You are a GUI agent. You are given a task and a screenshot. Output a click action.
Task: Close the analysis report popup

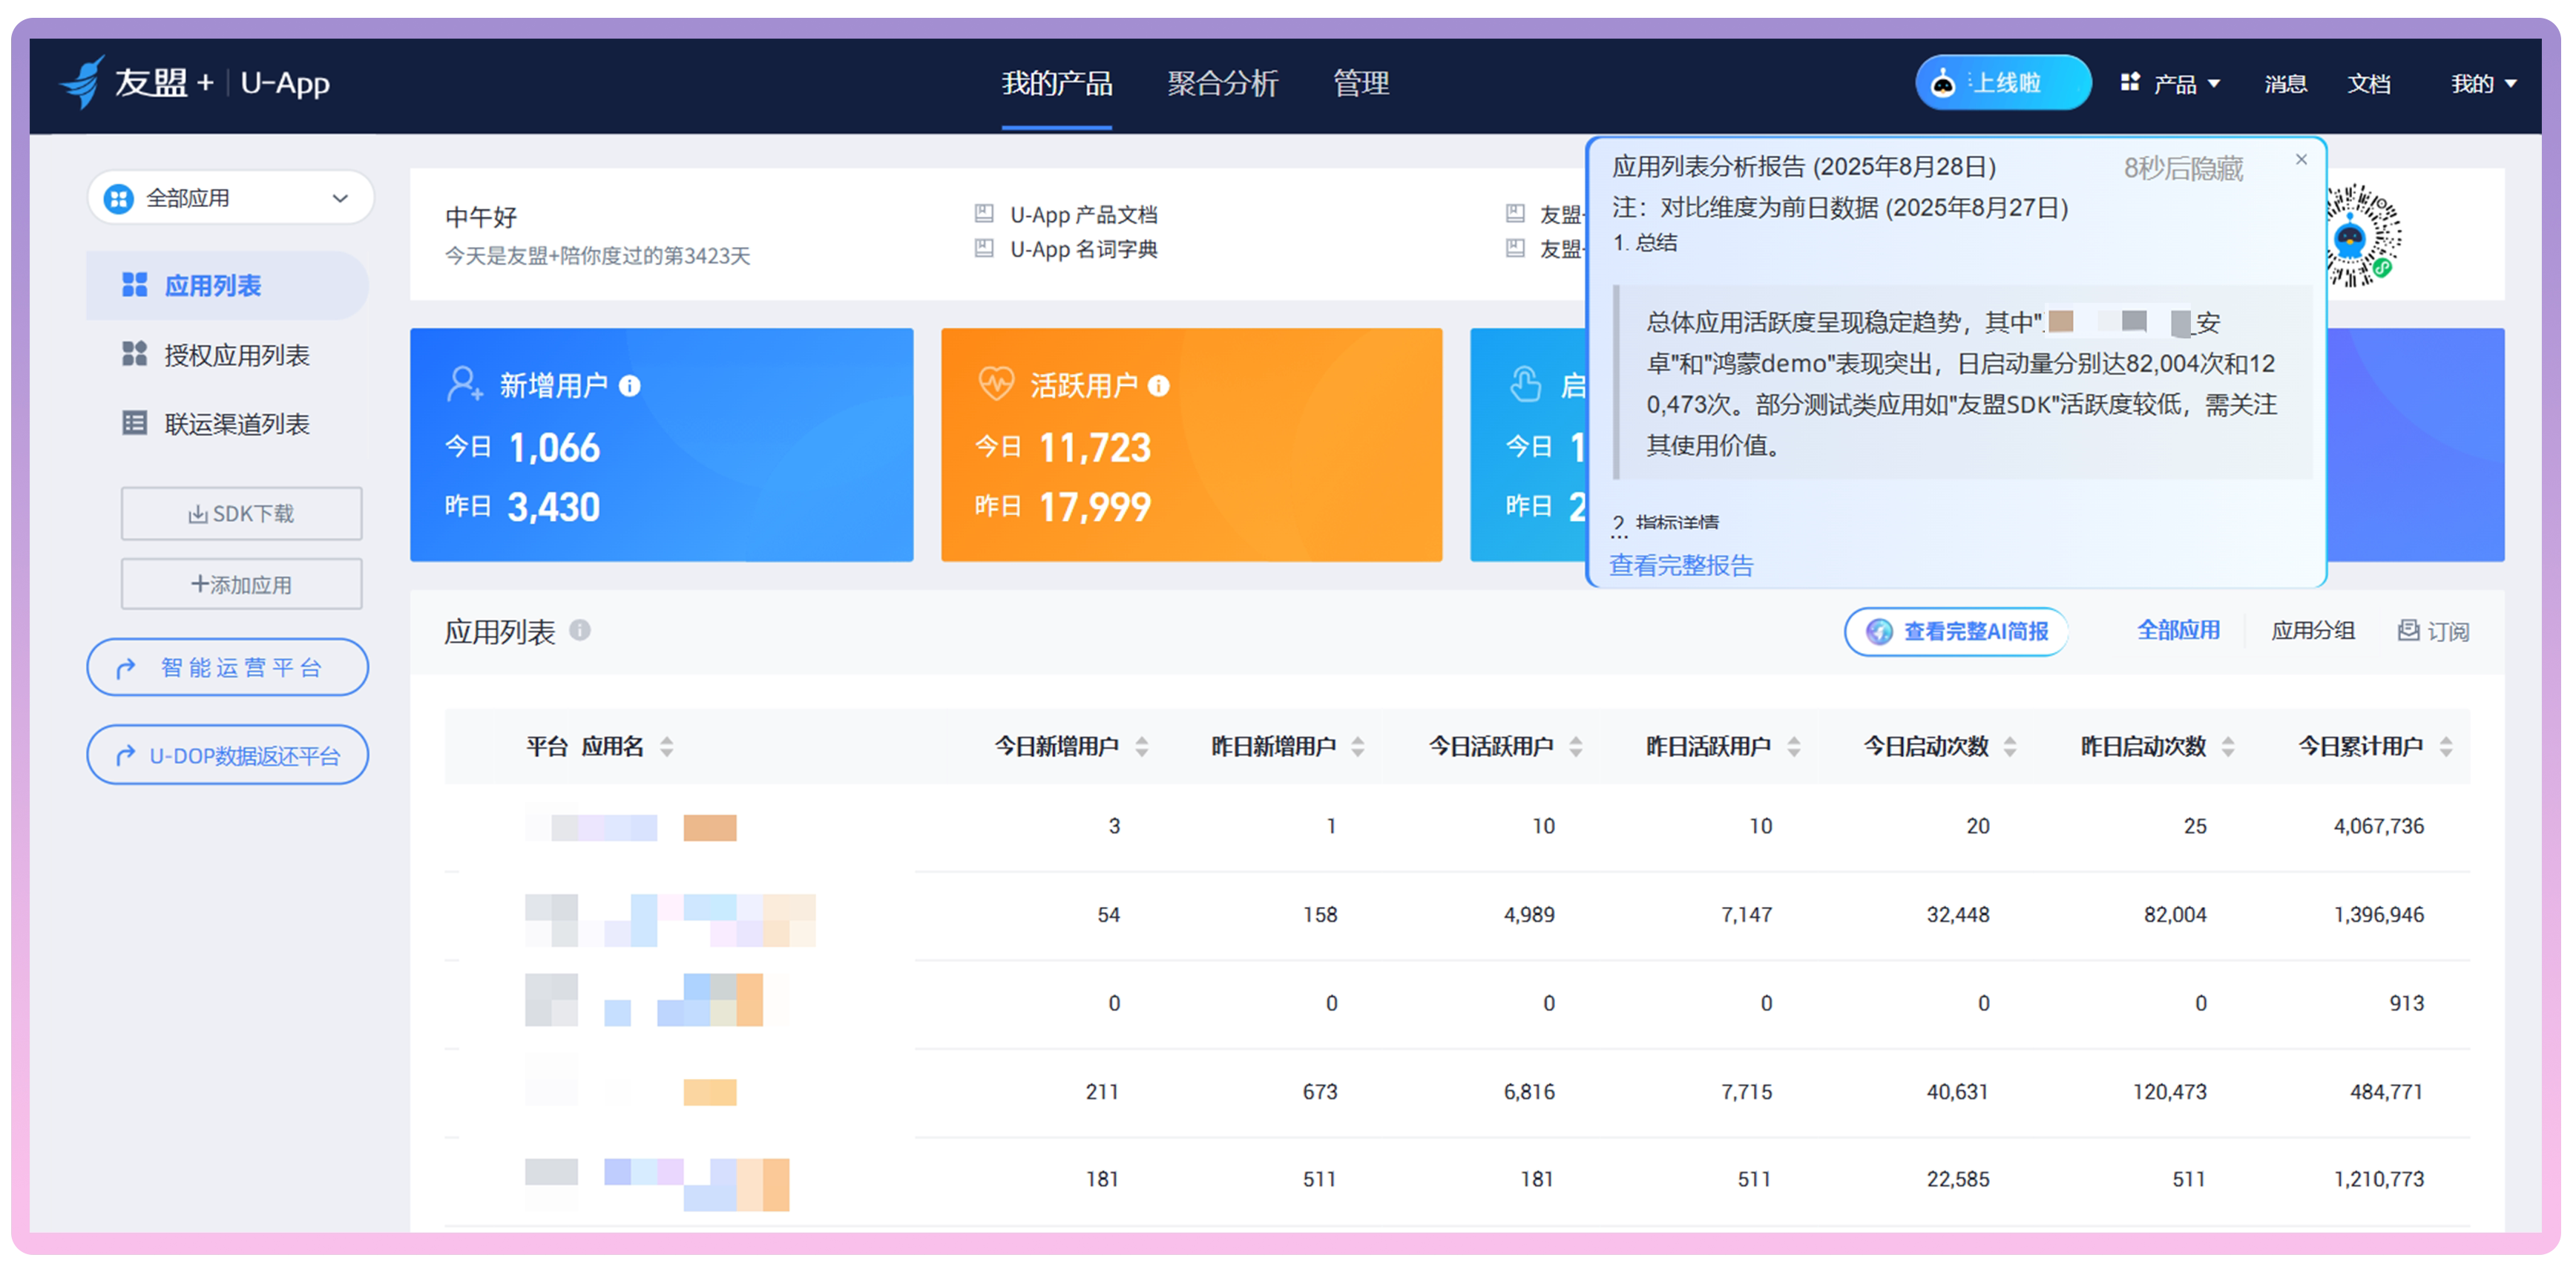click(x=2301, y=160)
